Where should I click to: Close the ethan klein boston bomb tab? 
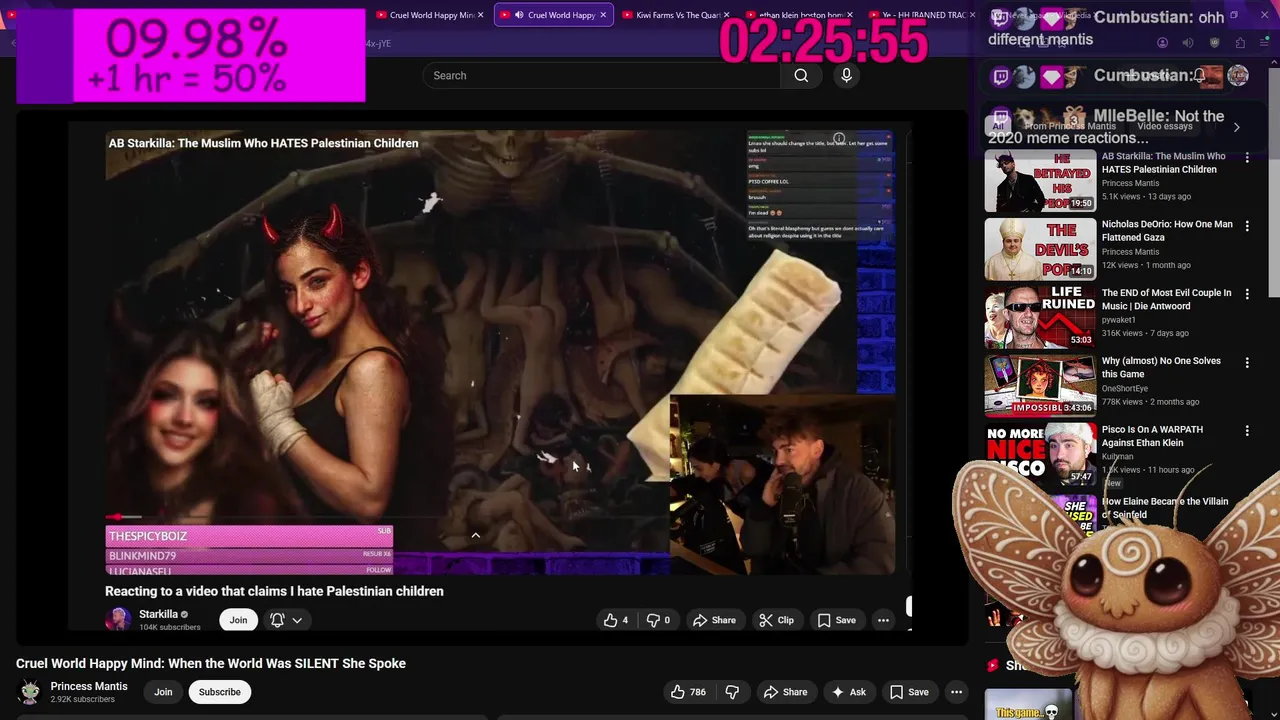click(x=850, y=15)
